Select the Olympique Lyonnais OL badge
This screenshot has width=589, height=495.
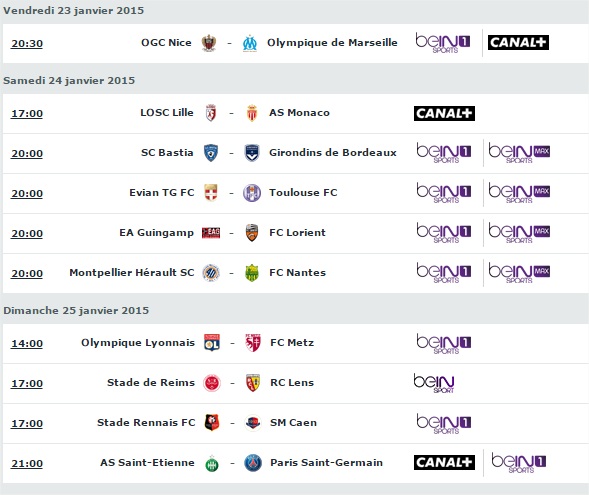point(212,343)
